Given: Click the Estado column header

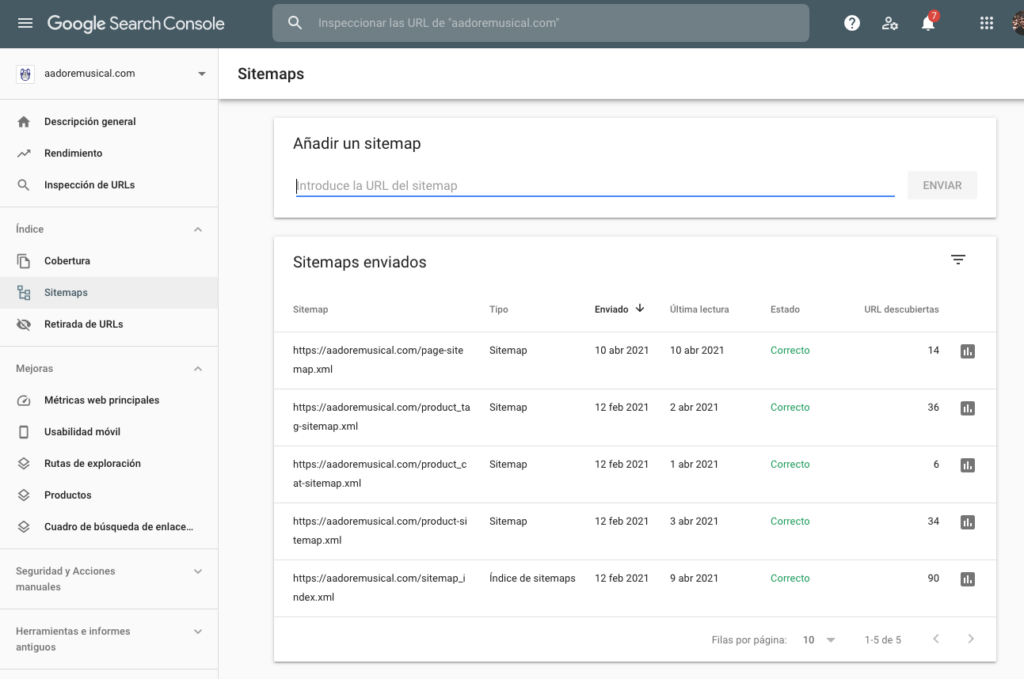Looking at the screenshot, I should (x=784, y=309).
